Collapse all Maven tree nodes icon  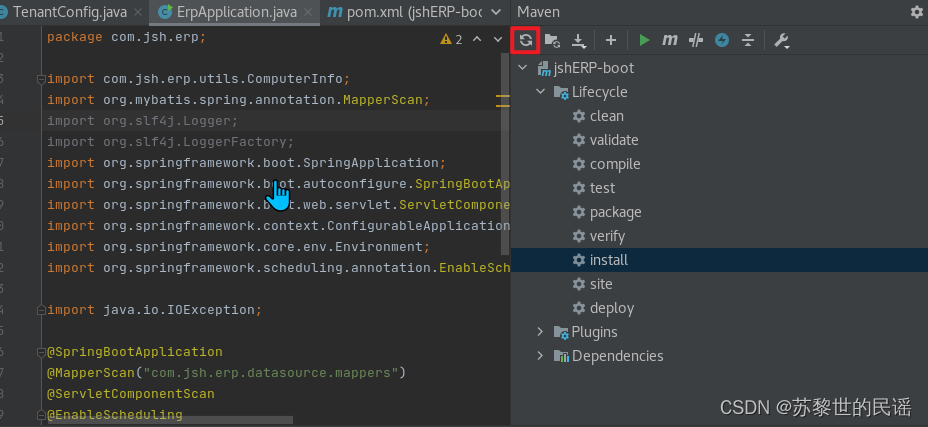click(x=747, y=40)
